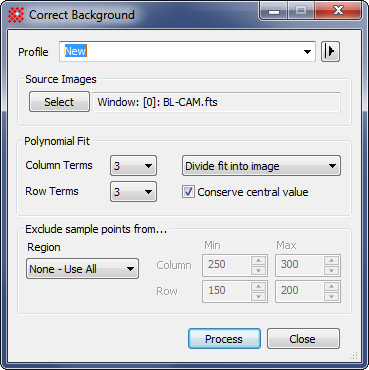Click the red Mira application icon
This screenshot has height=370, width=369.
click(16, 15)
